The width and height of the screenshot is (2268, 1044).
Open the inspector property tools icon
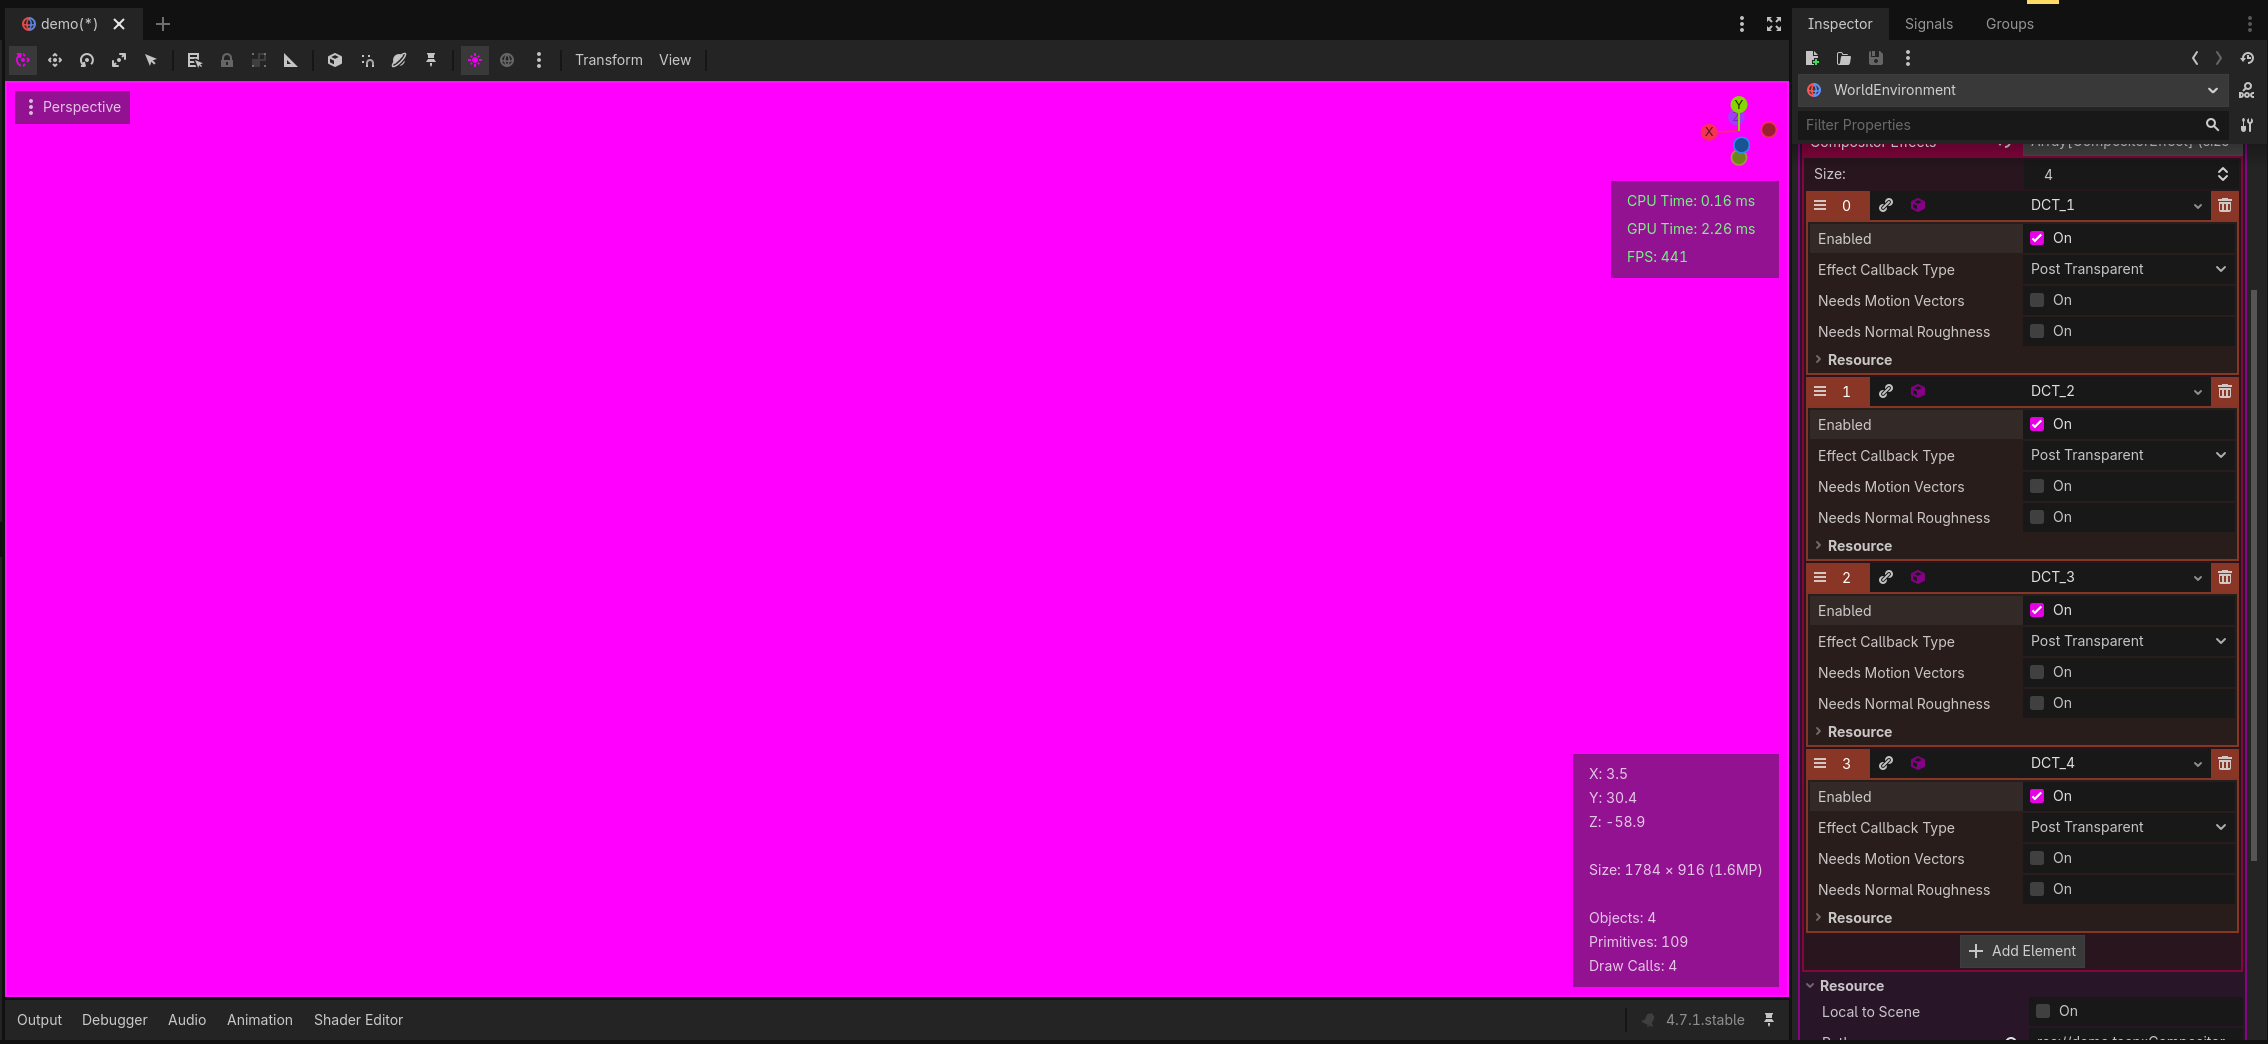(2247, 125)
